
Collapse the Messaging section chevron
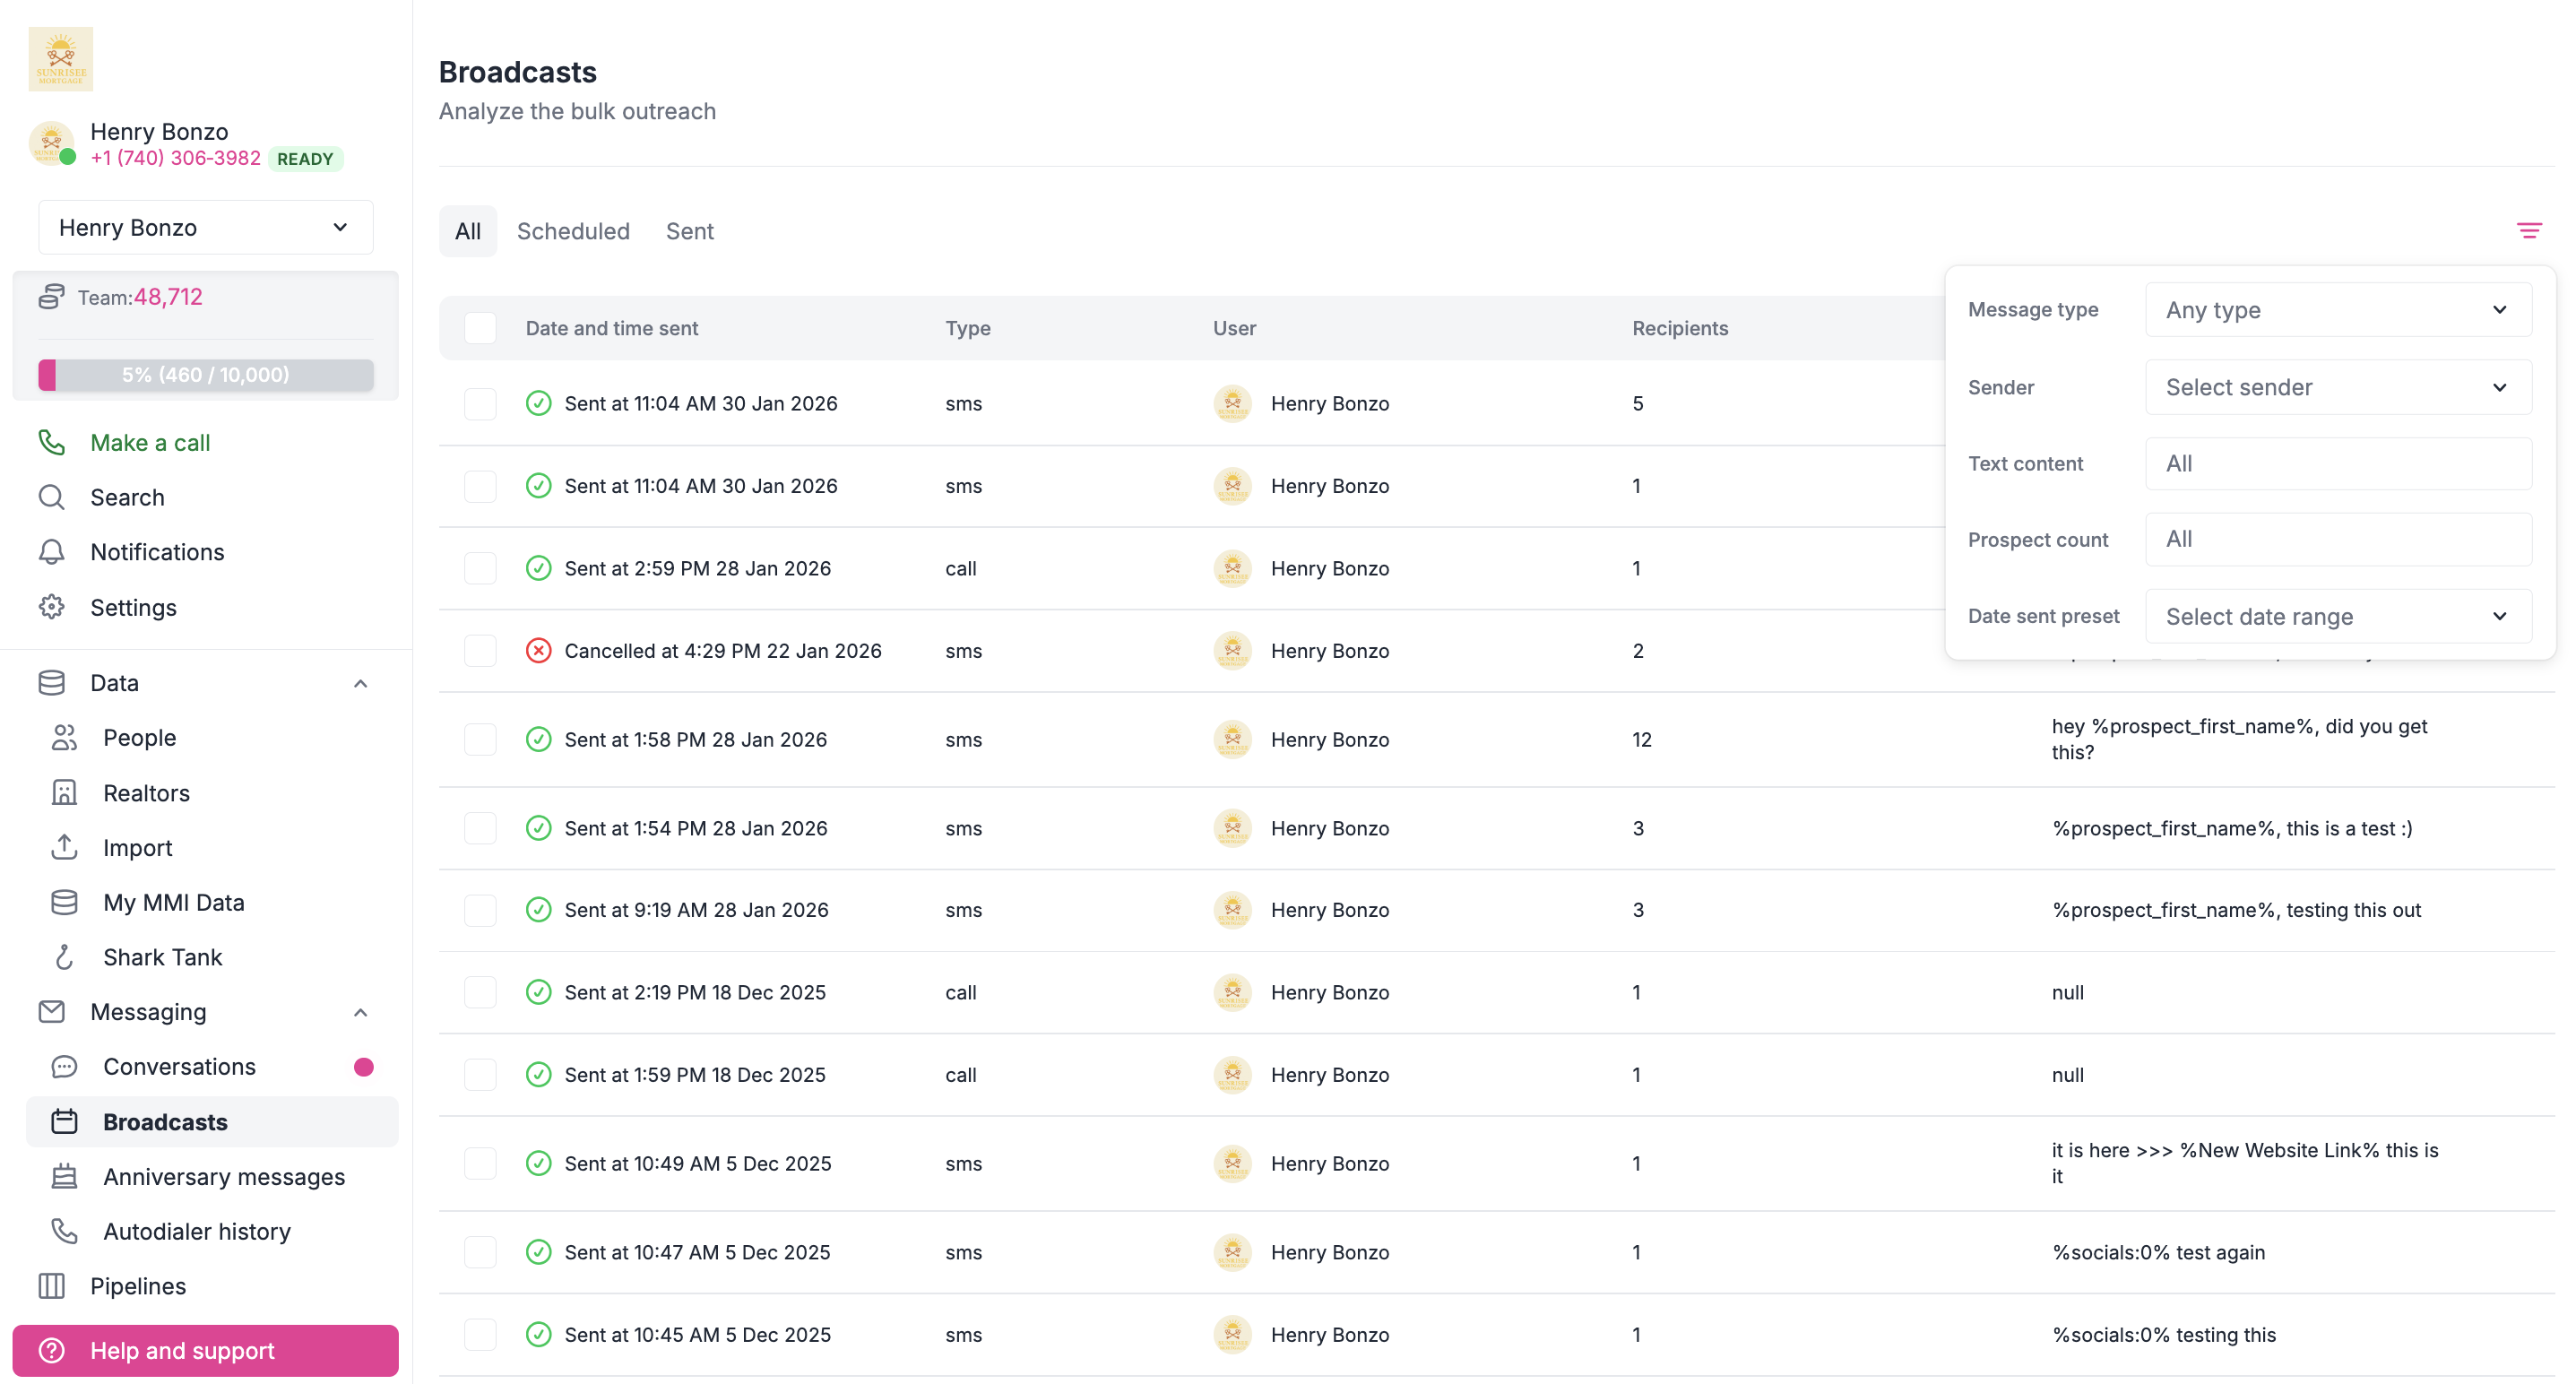(x=361, y=1012)
